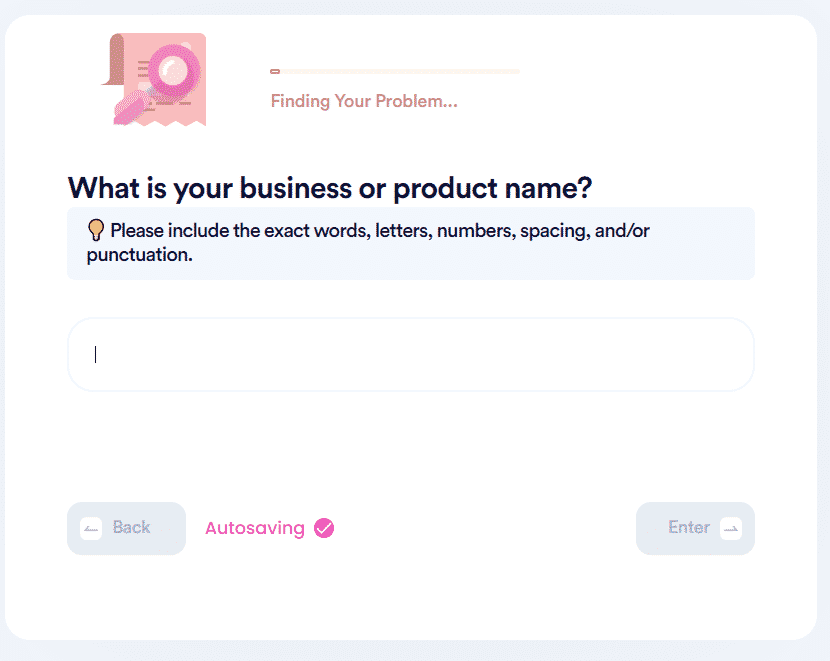Screen dimensions: 830x661
Task: Click the Enter text label
Action: (x=689, y=527)
